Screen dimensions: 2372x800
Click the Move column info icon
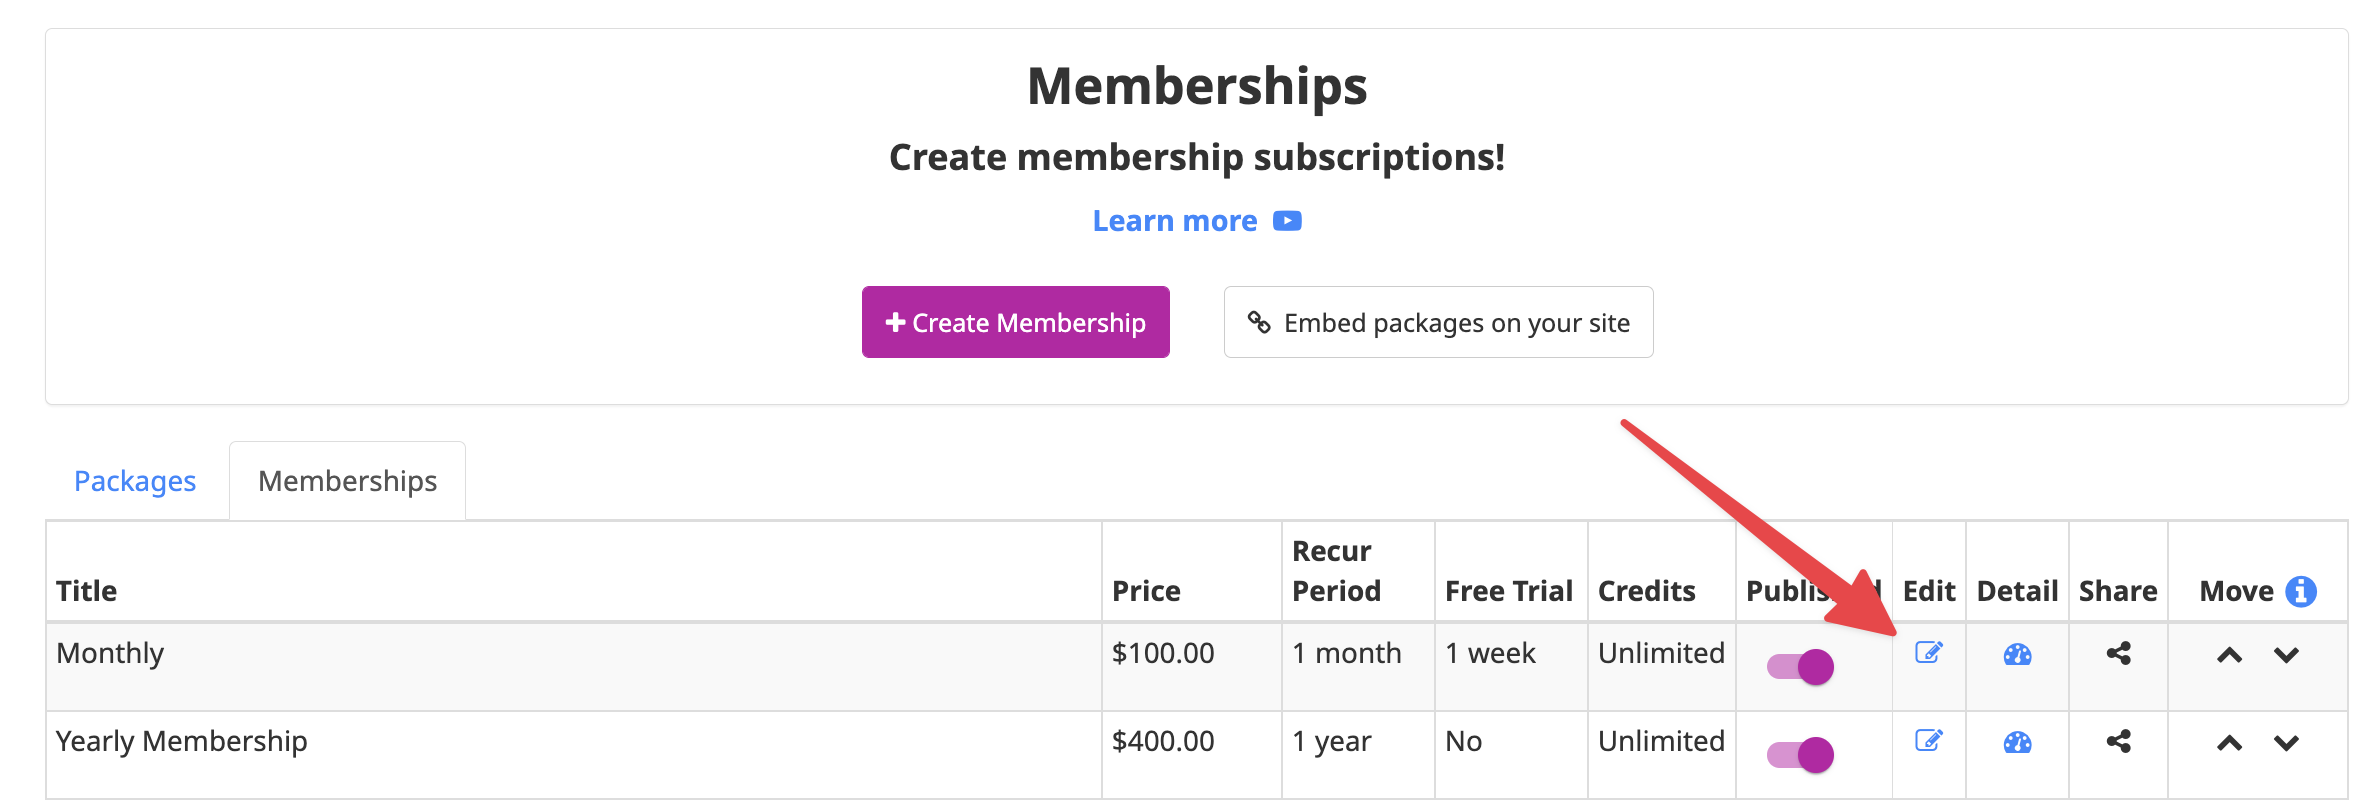2301,591
